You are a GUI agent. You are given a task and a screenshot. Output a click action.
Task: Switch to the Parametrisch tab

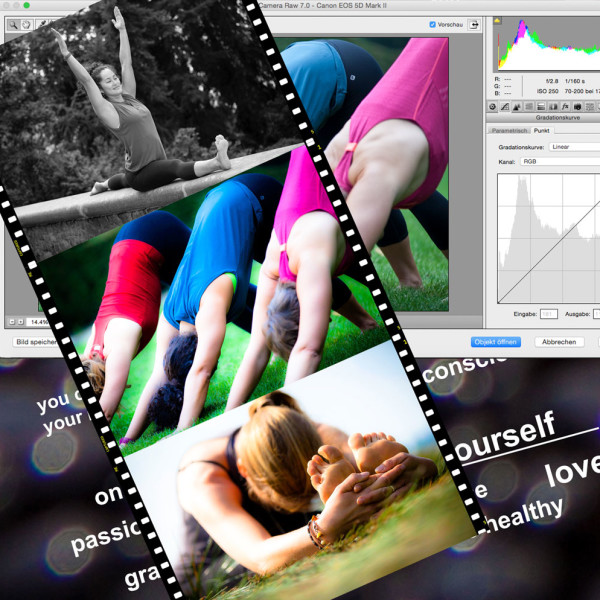[x=509, y=130]
